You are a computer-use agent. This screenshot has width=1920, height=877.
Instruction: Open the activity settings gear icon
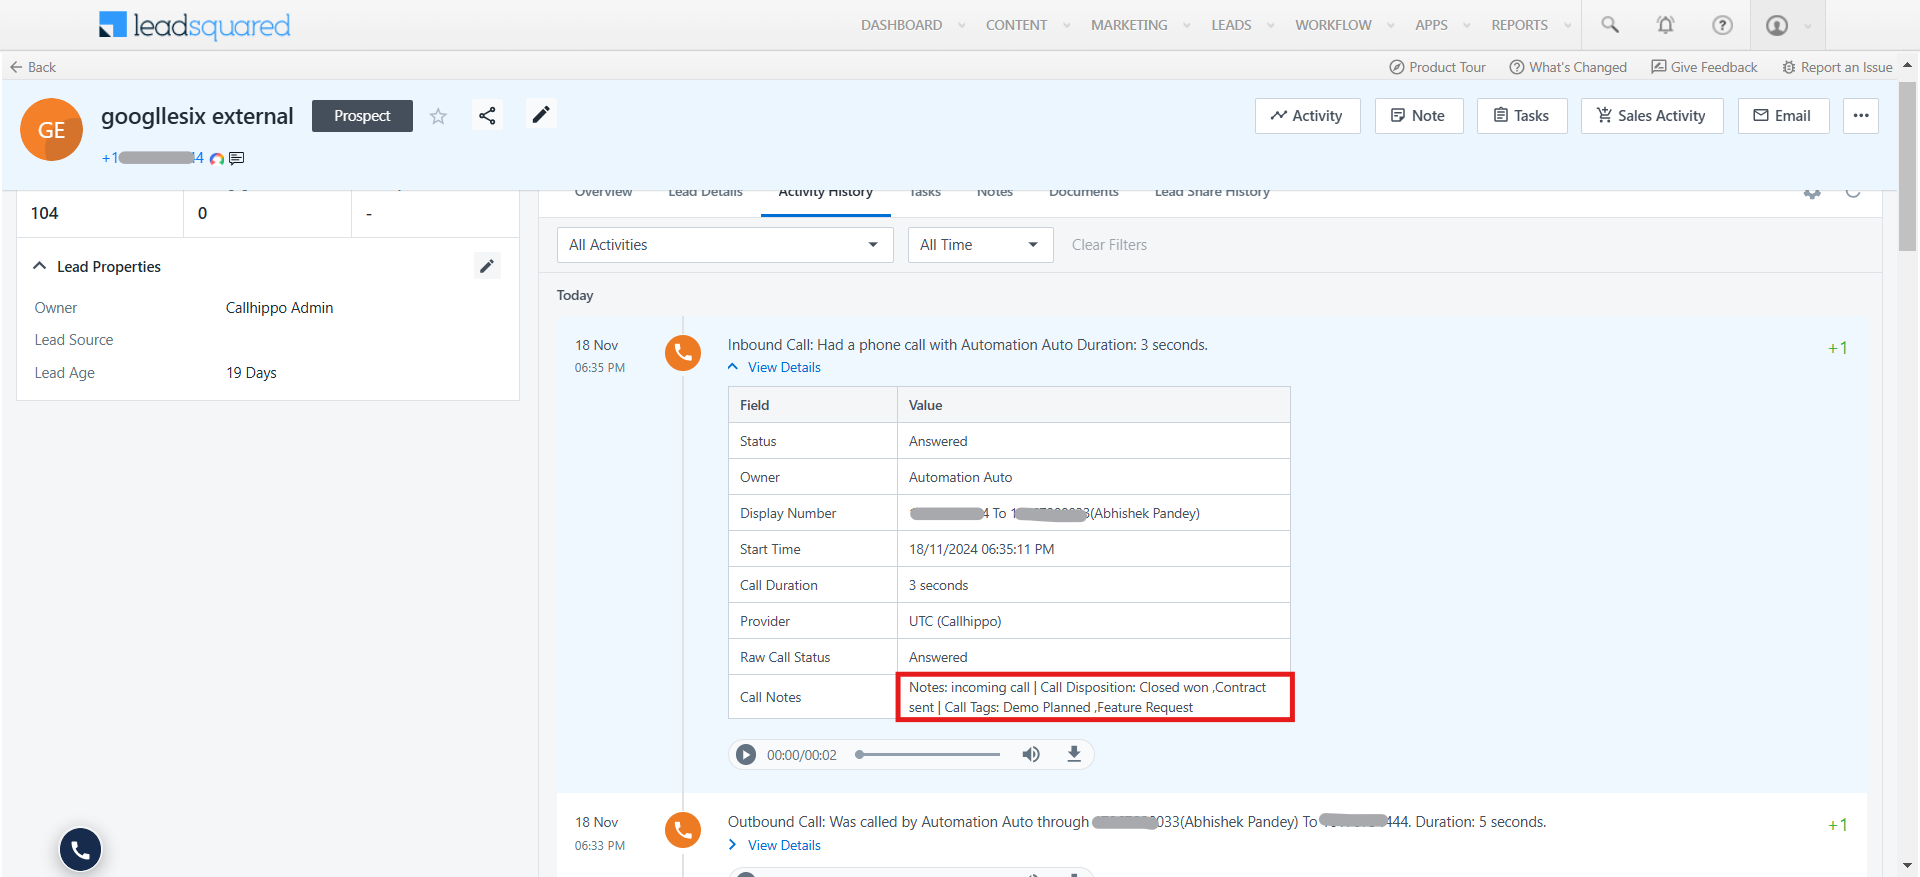1812,192
